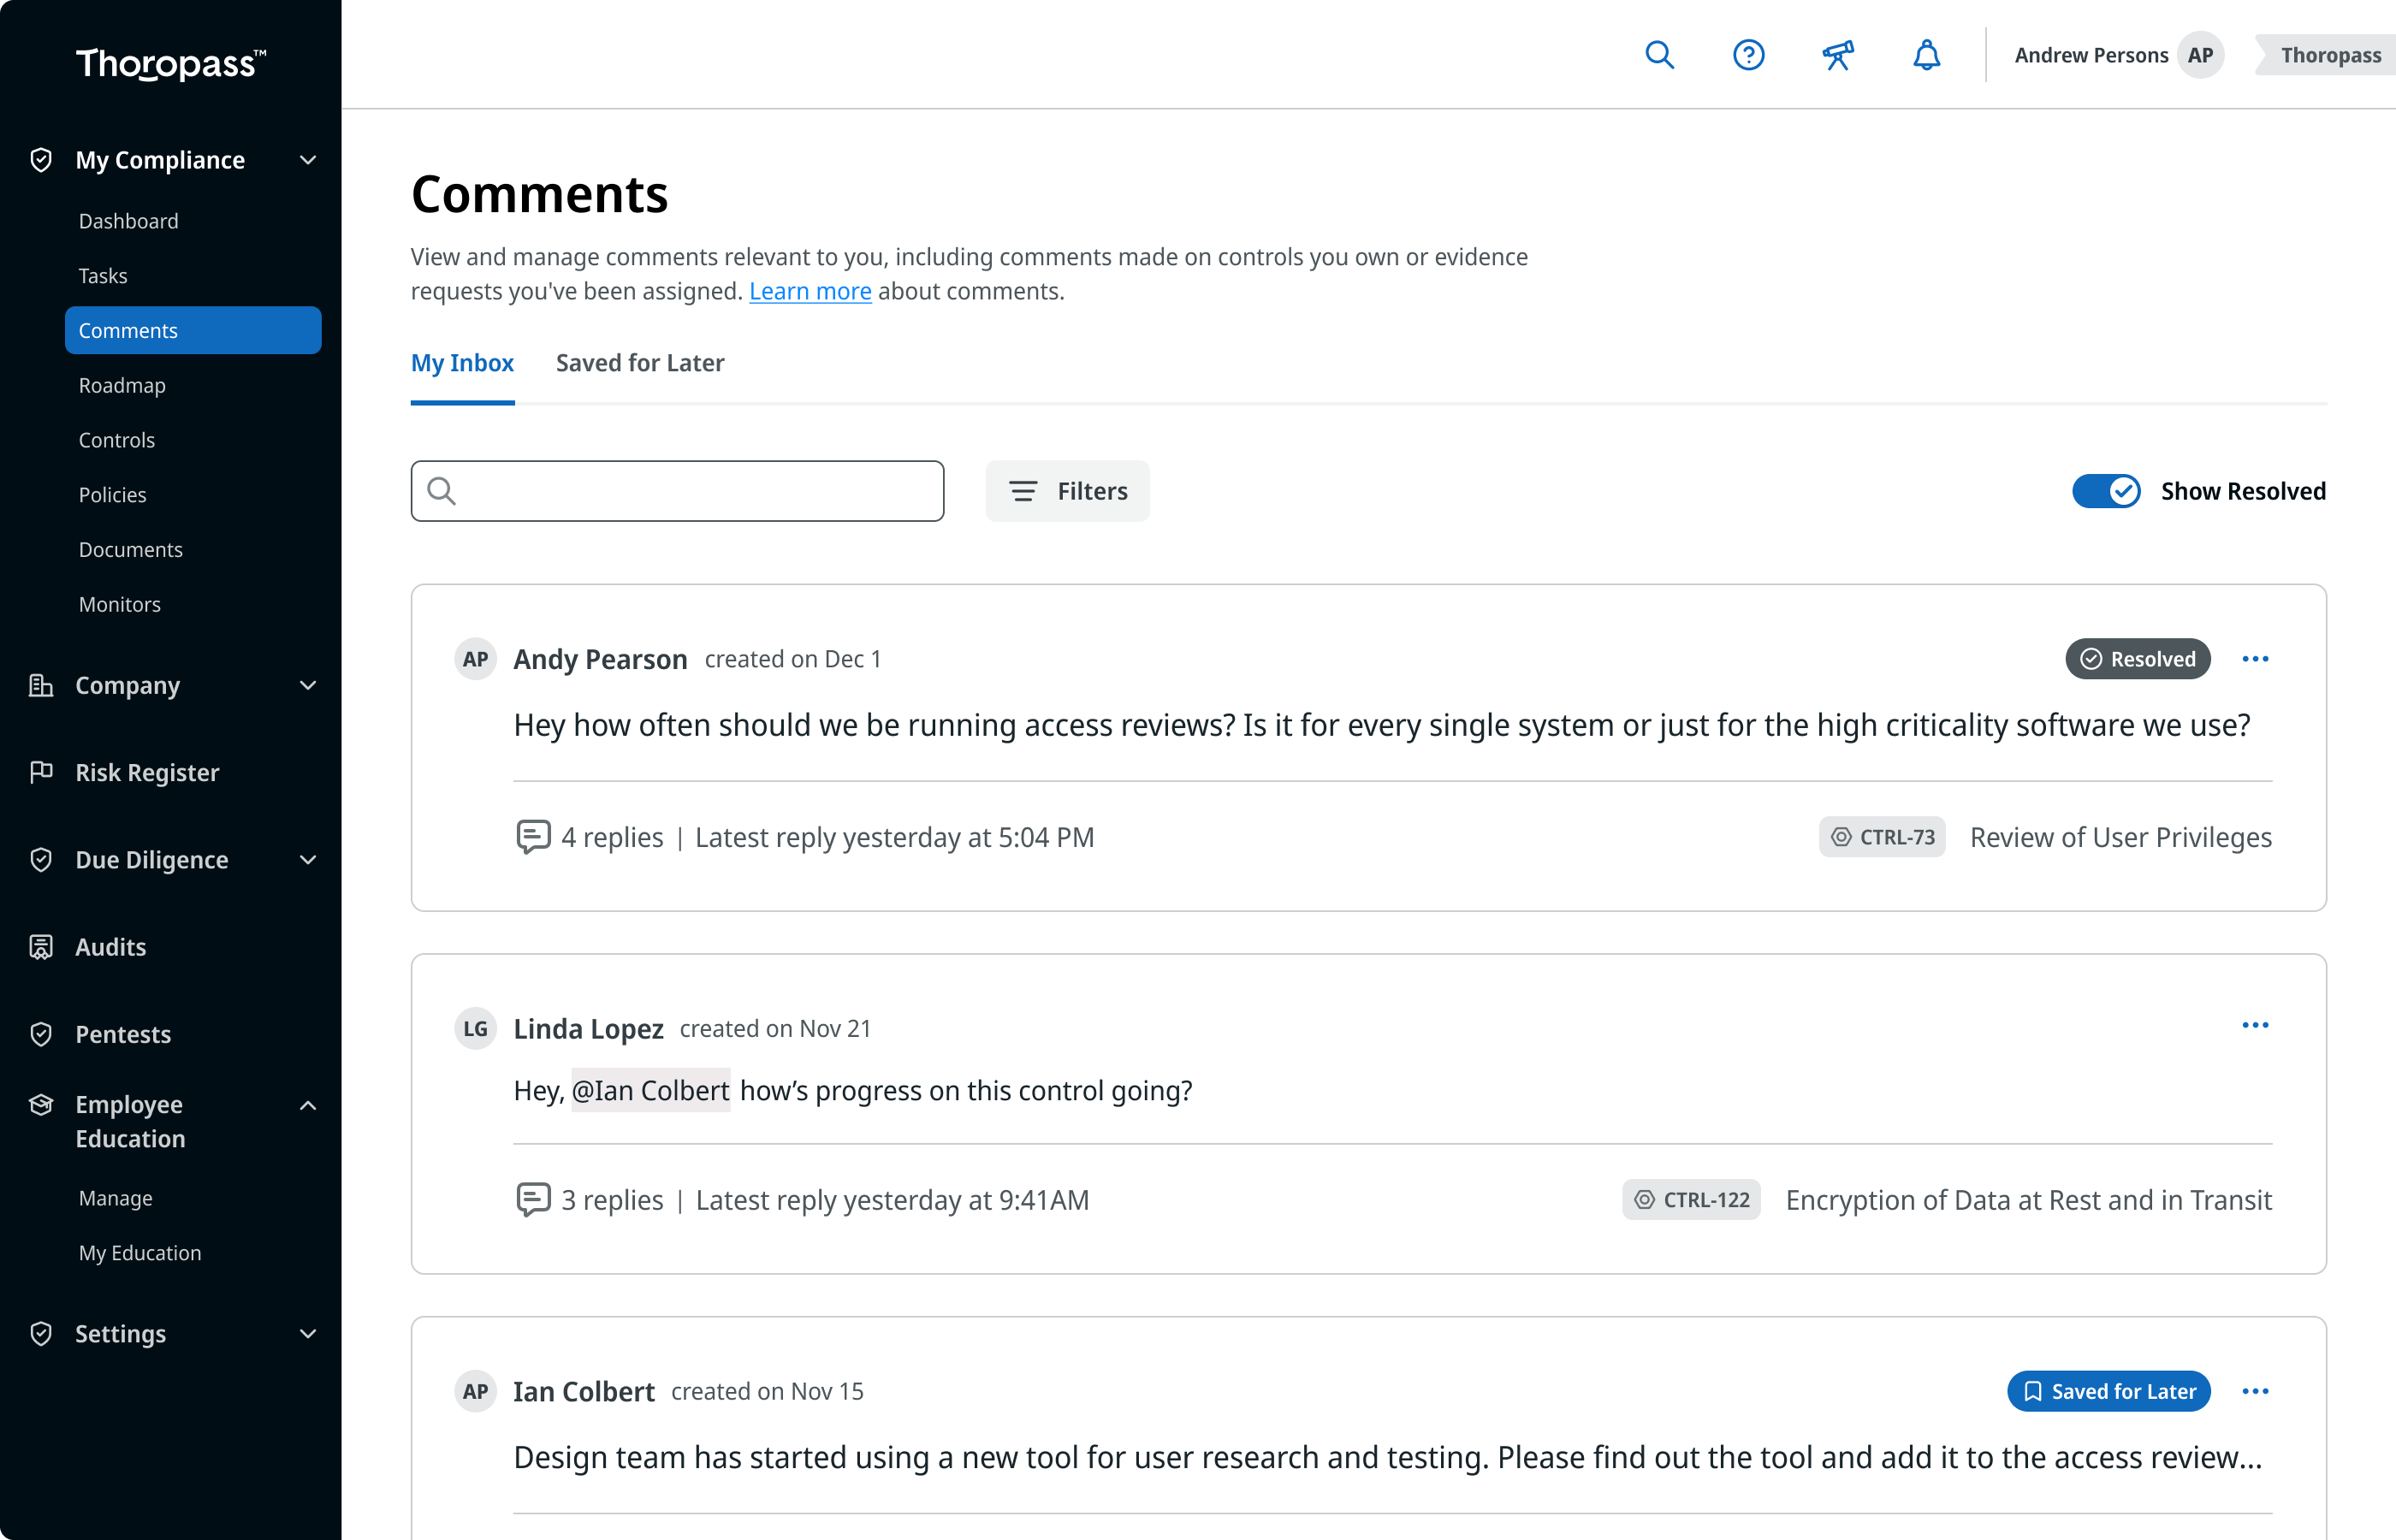Click the Saved for Later badge on Ian Colbert's comment

(2109, 1391)
